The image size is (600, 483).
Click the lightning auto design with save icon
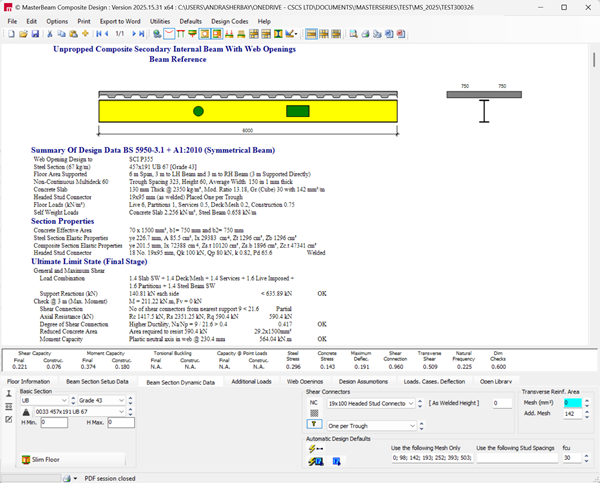pos(316,462)
